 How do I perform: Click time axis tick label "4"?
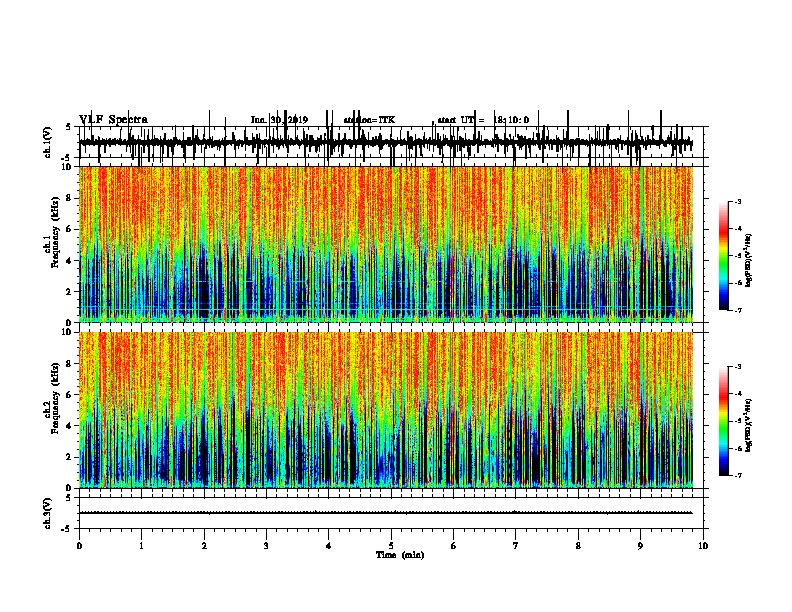[329, 546]
